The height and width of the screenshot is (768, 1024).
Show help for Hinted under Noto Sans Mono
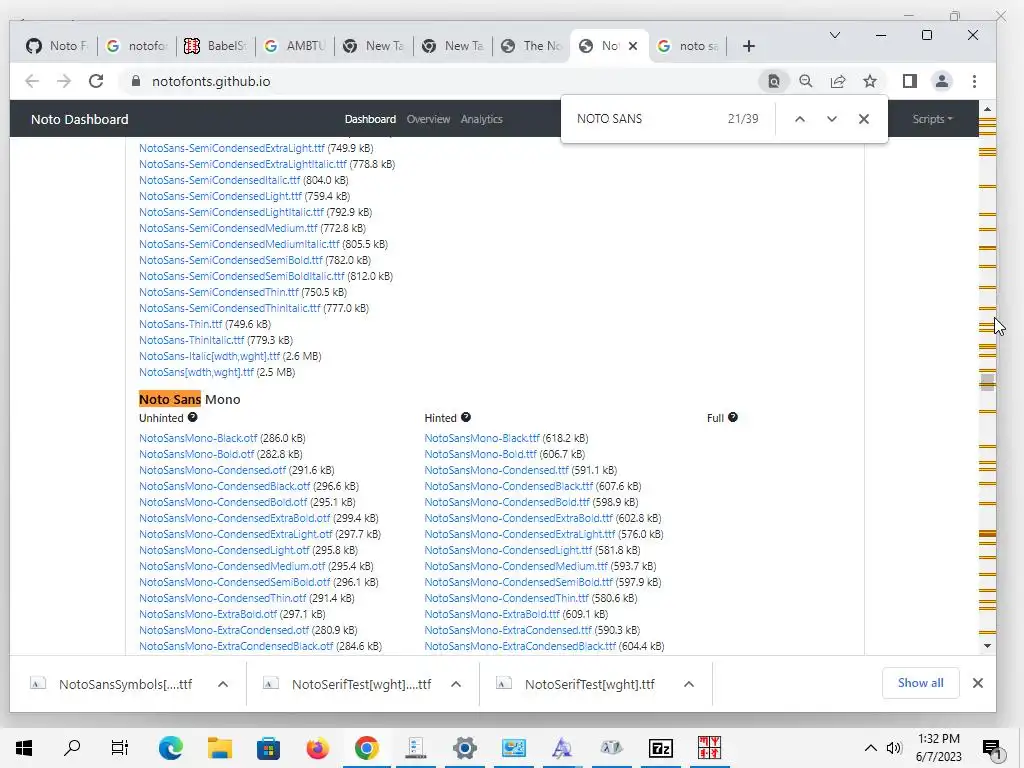point(466,417)
